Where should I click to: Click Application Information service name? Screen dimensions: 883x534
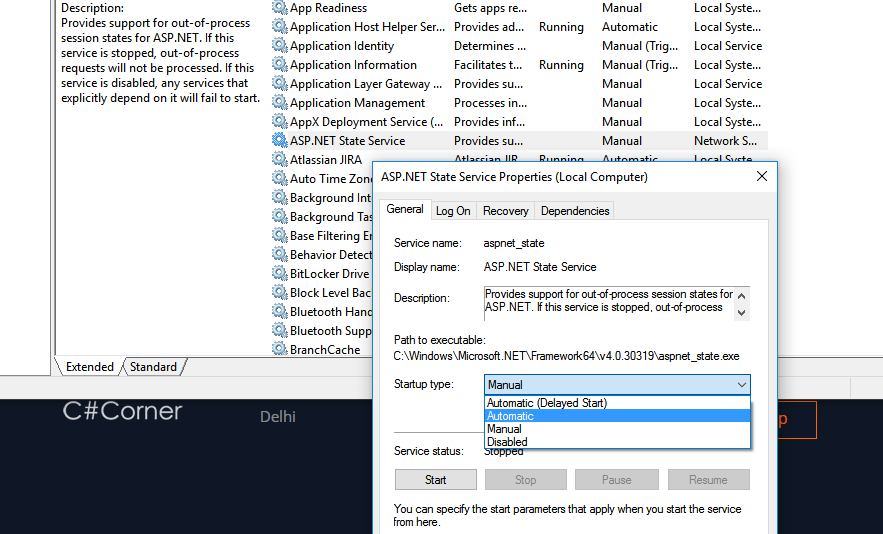coord(353,65)
